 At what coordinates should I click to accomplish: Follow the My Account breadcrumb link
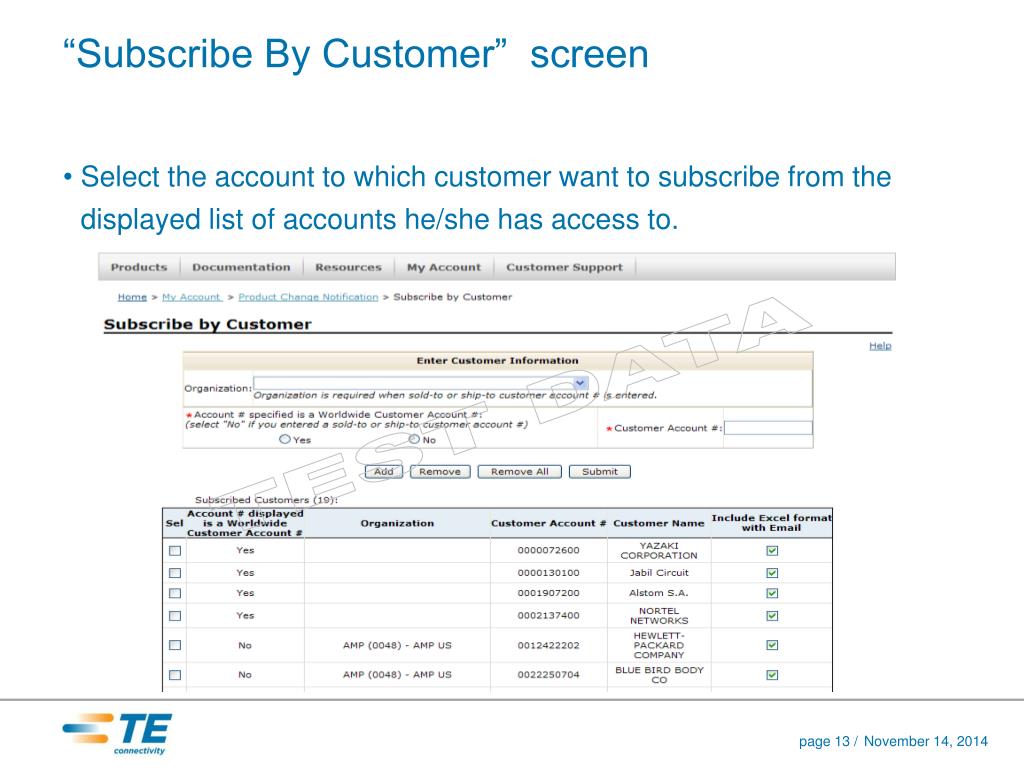click(192, 297)
